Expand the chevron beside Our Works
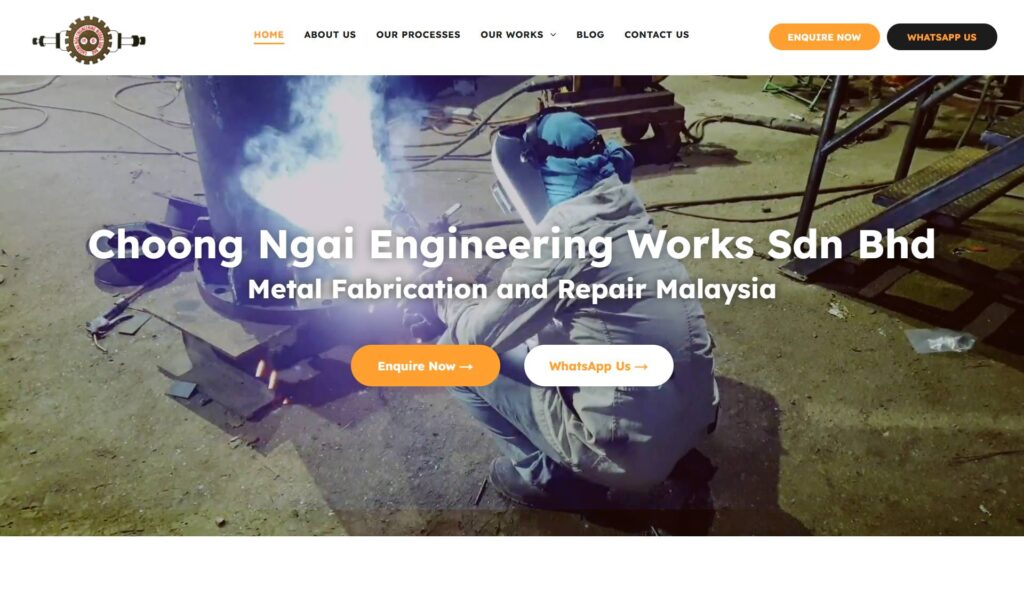 tap(553, 35)
